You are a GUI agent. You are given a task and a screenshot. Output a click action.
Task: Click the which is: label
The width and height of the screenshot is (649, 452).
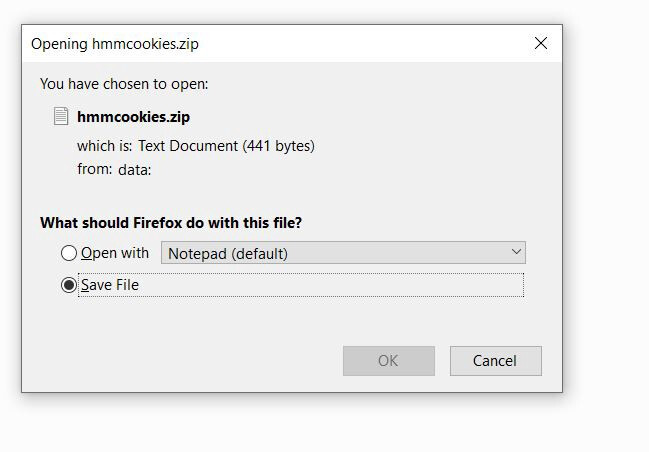pyautogui.click(x=104, y=146)
